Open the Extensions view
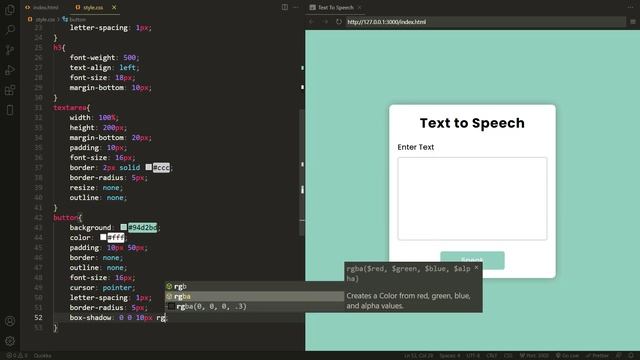 point(10,90)
